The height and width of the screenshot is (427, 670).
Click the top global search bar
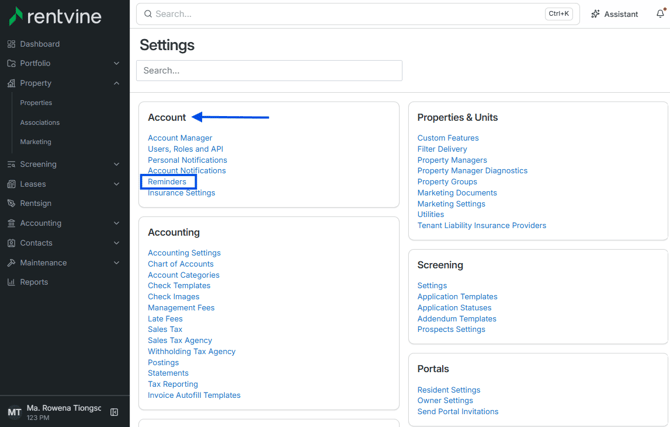358,14
